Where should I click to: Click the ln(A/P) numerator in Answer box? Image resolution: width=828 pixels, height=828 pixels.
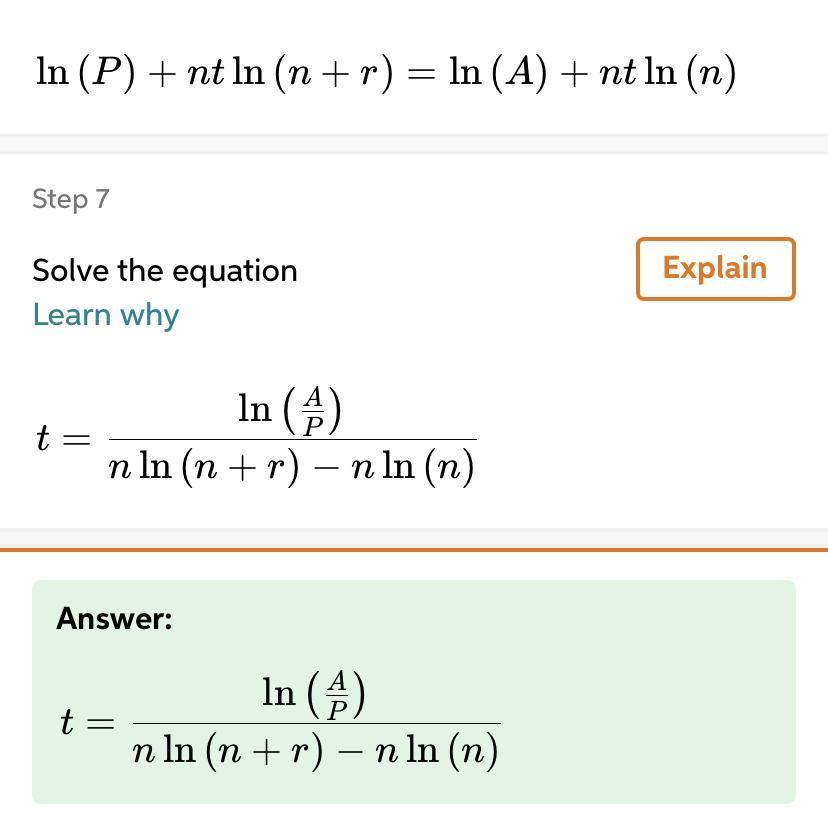pos(314,694)
